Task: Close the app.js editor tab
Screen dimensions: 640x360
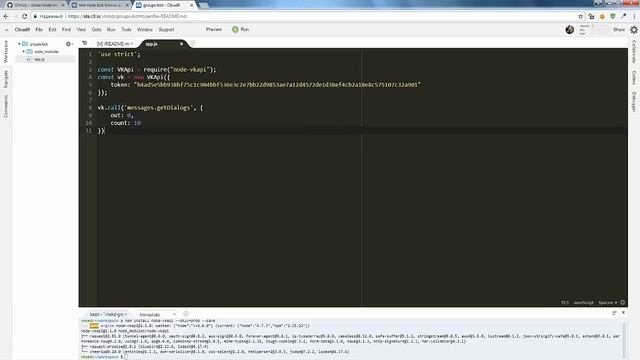Action: pyautogui.click(x=182, y=44)
